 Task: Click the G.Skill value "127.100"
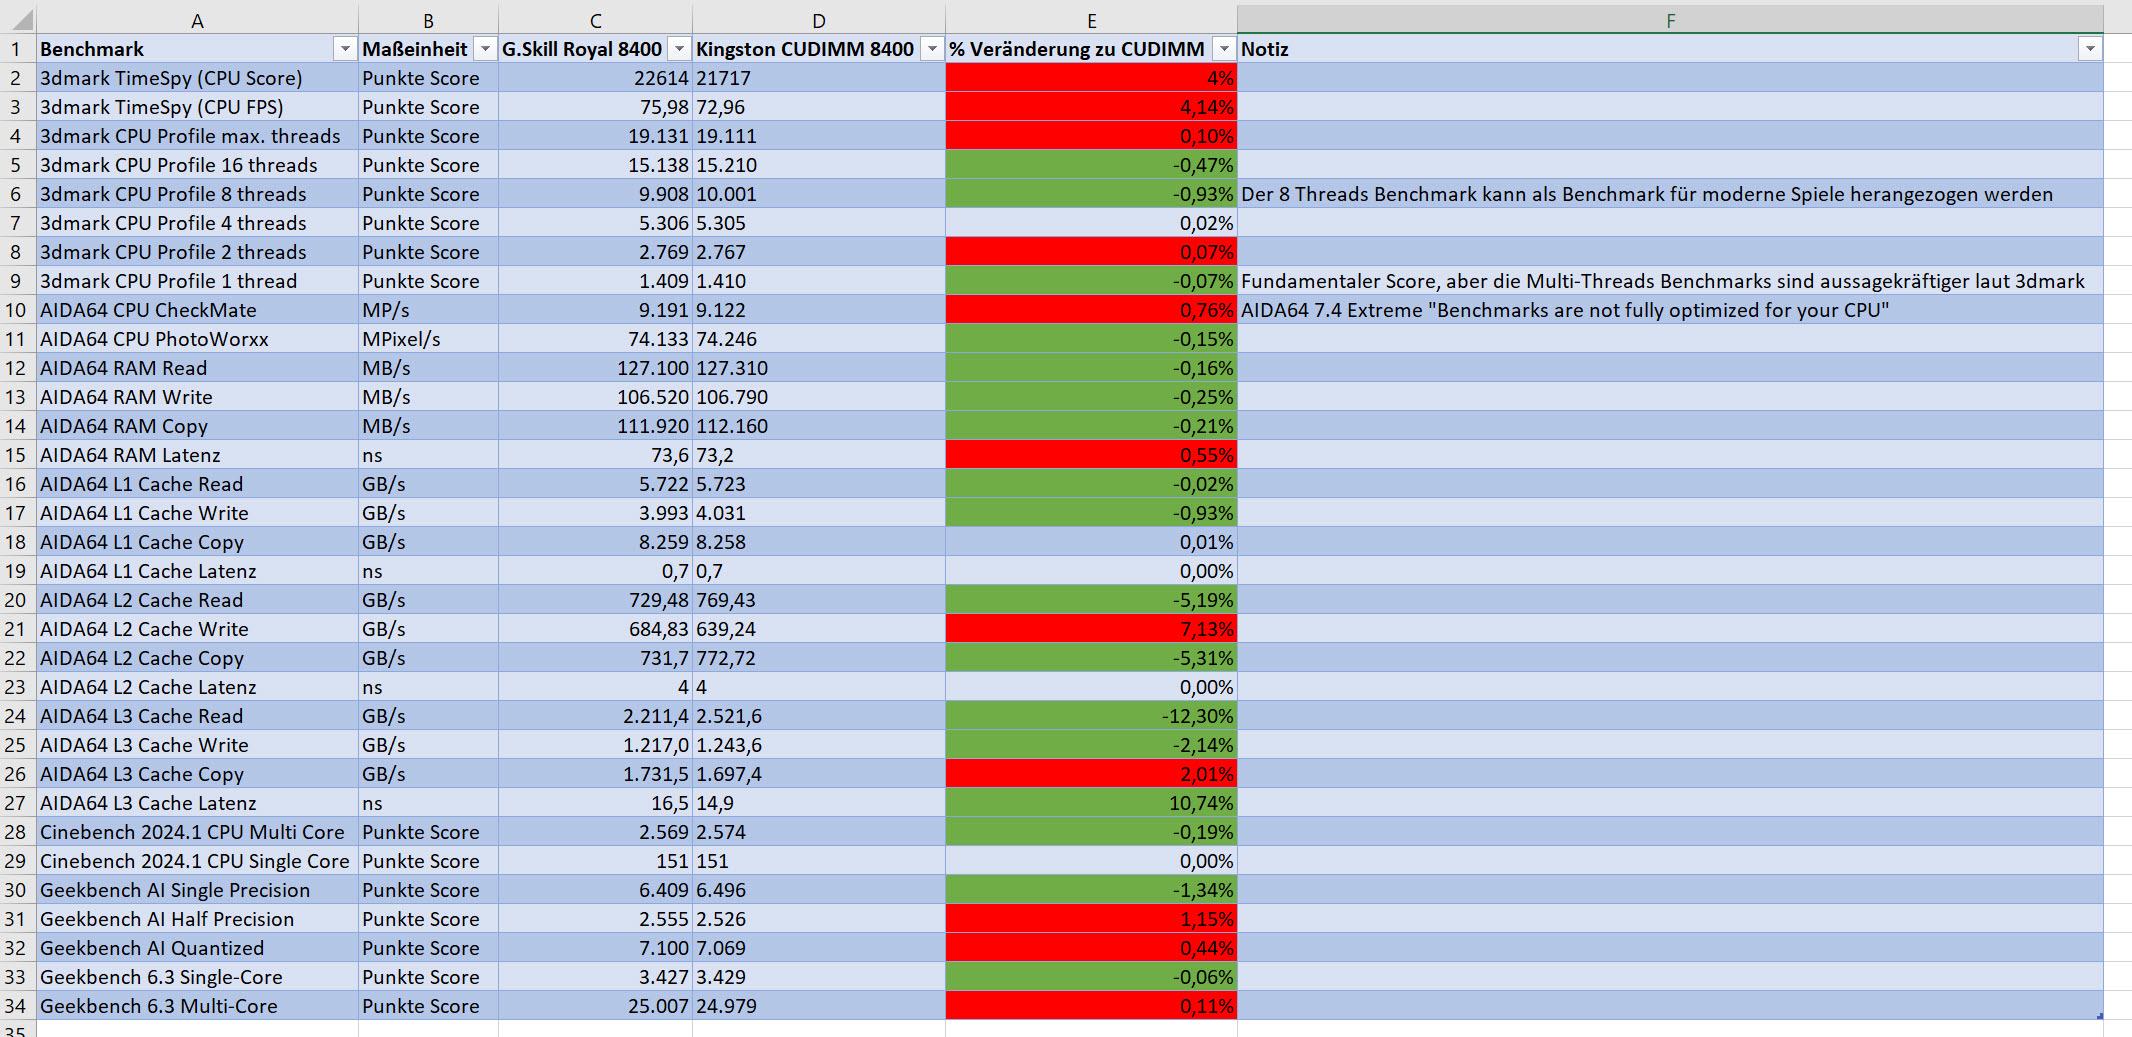[x=595, y=368]
